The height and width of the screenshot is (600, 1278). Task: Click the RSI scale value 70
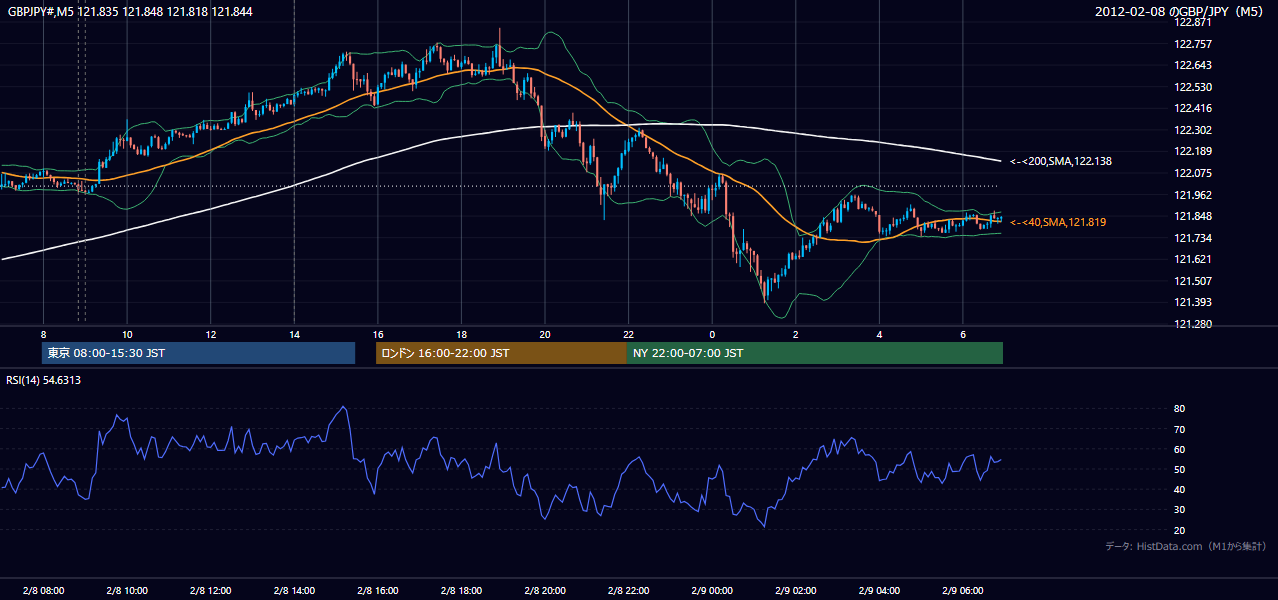pyautogui.click(x=1180, y=429)
